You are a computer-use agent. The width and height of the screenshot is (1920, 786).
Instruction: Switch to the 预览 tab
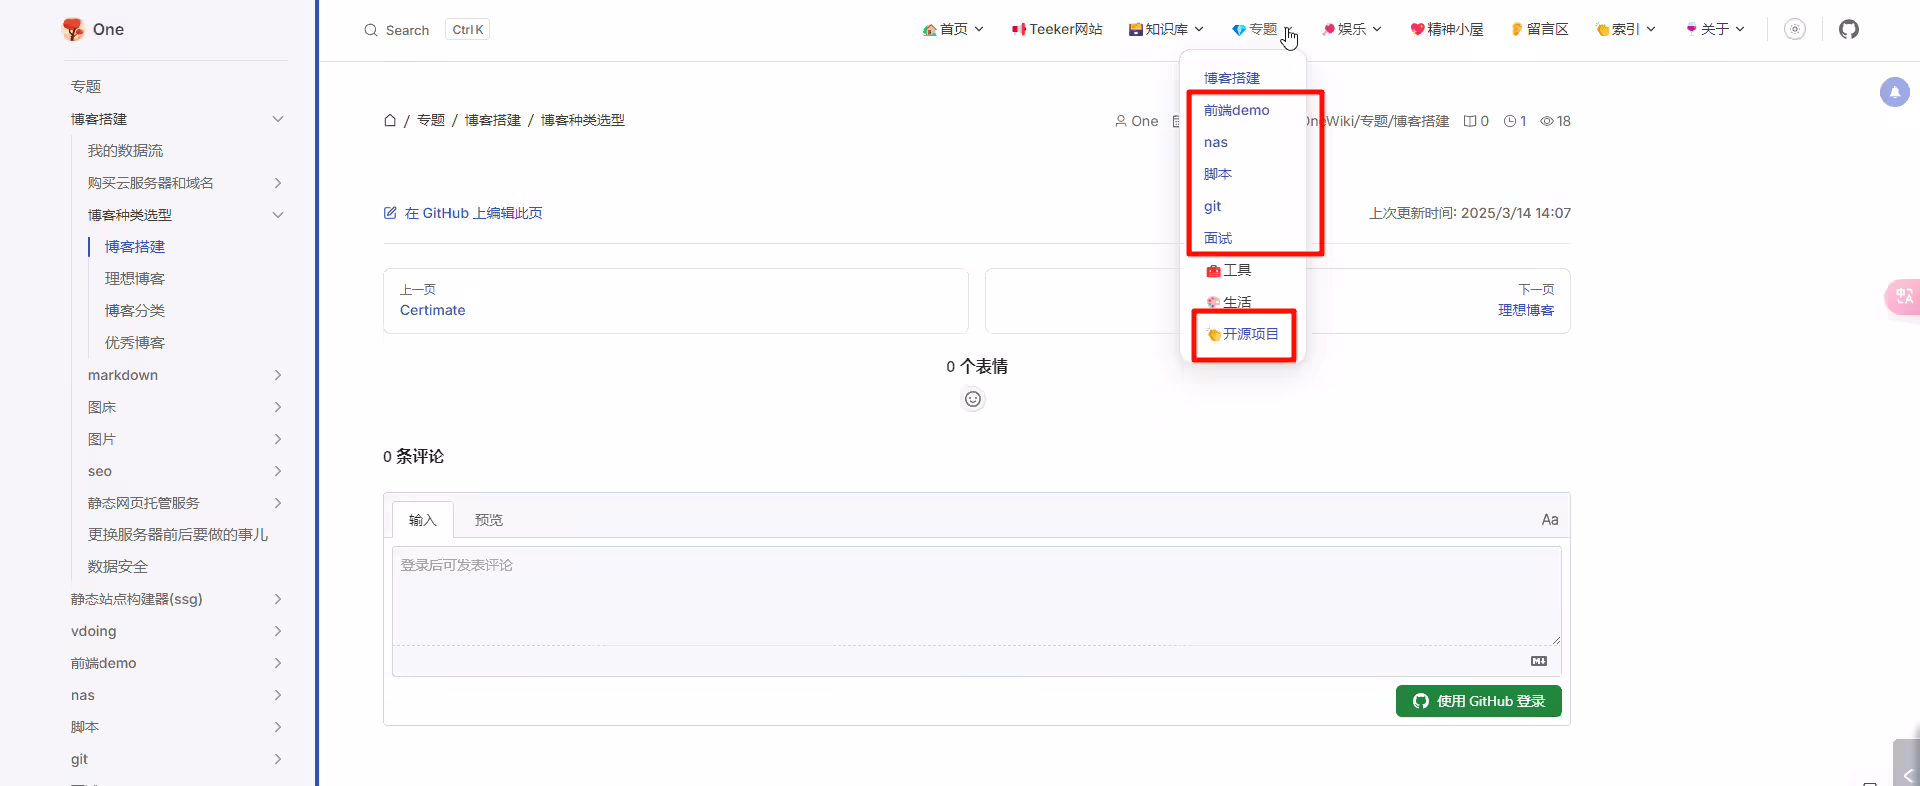pos(489,520)
